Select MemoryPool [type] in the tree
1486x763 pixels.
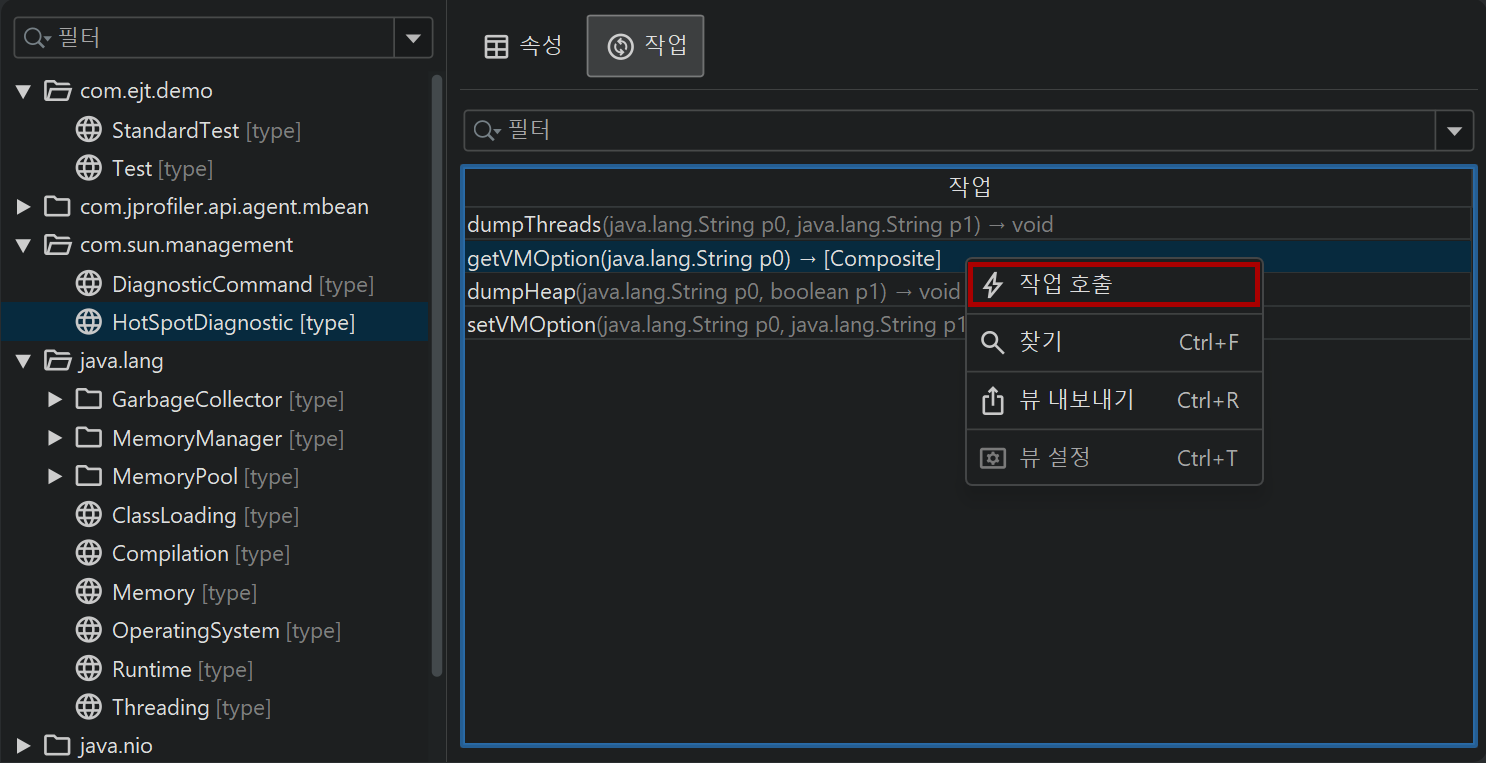(205, 476)
